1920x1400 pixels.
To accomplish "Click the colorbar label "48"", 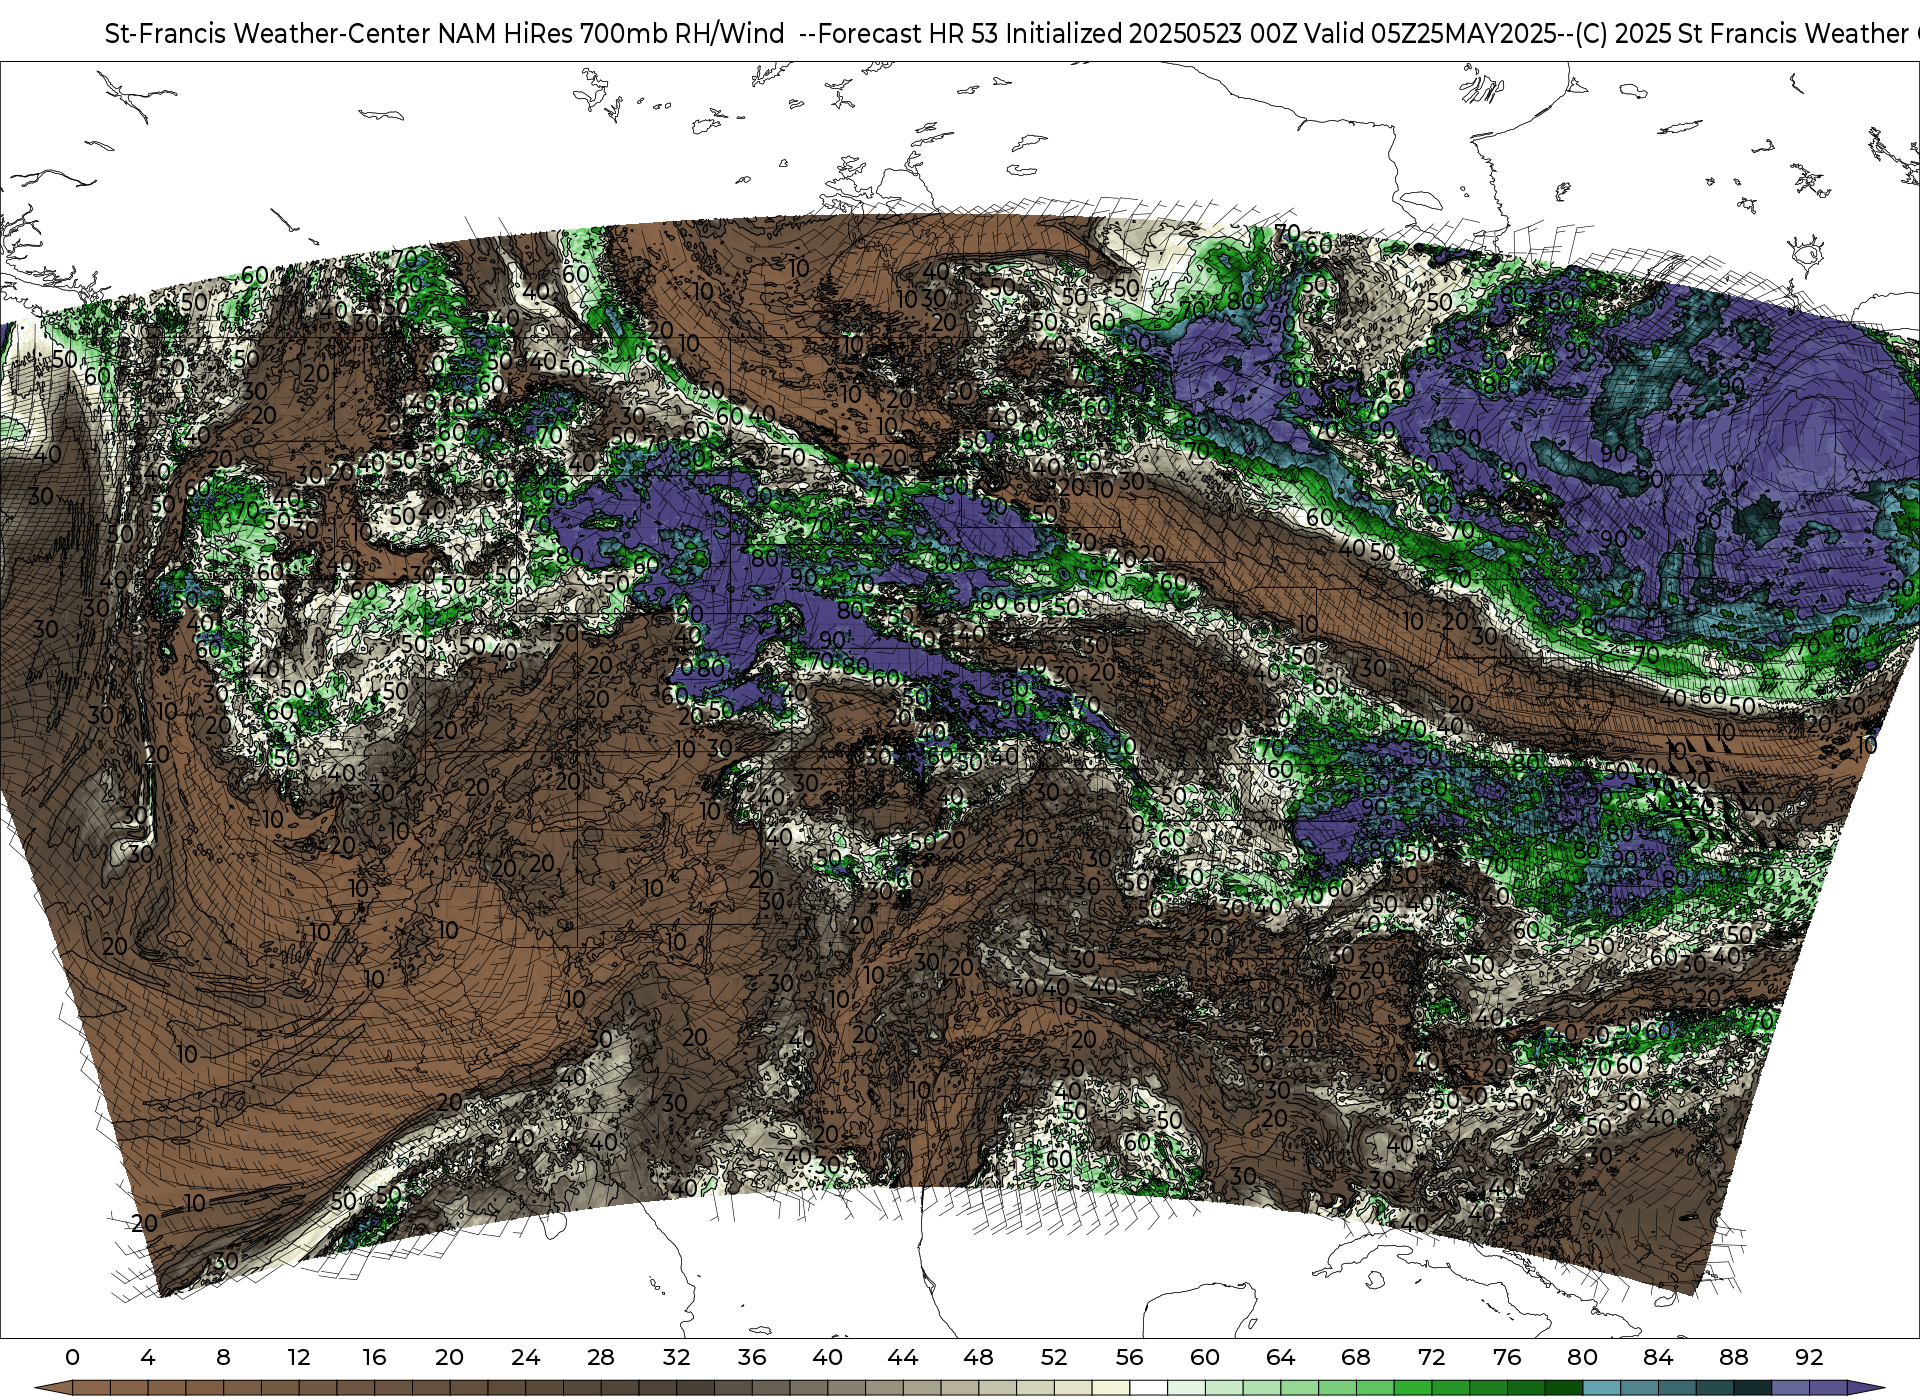I will click(x=978, y=1357).
